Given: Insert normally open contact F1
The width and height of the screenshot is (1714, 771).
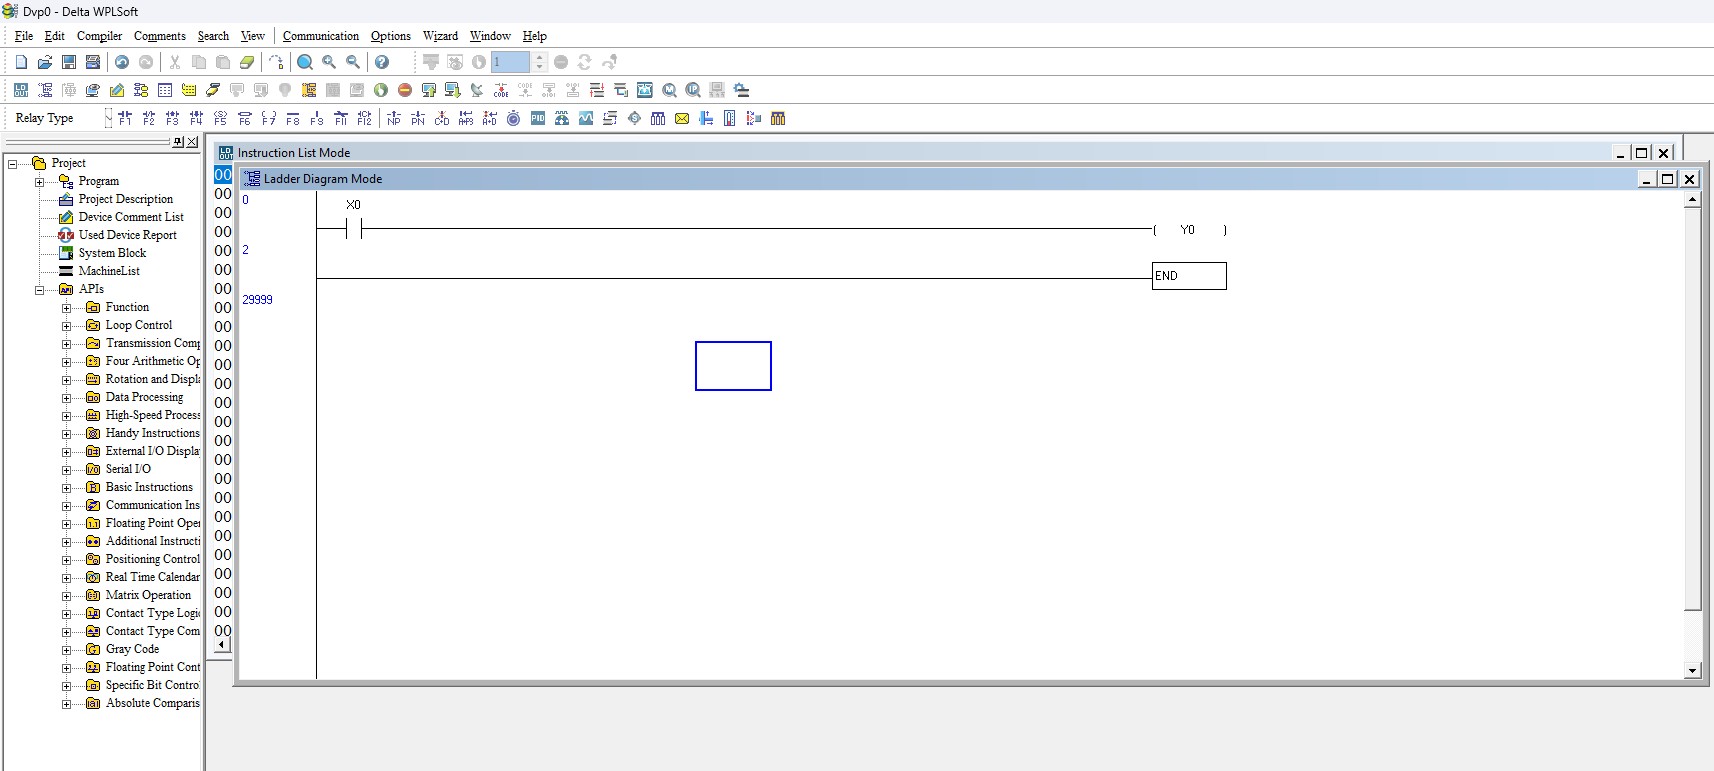Looking at the screenshot, I should click(x=125, y=118).
